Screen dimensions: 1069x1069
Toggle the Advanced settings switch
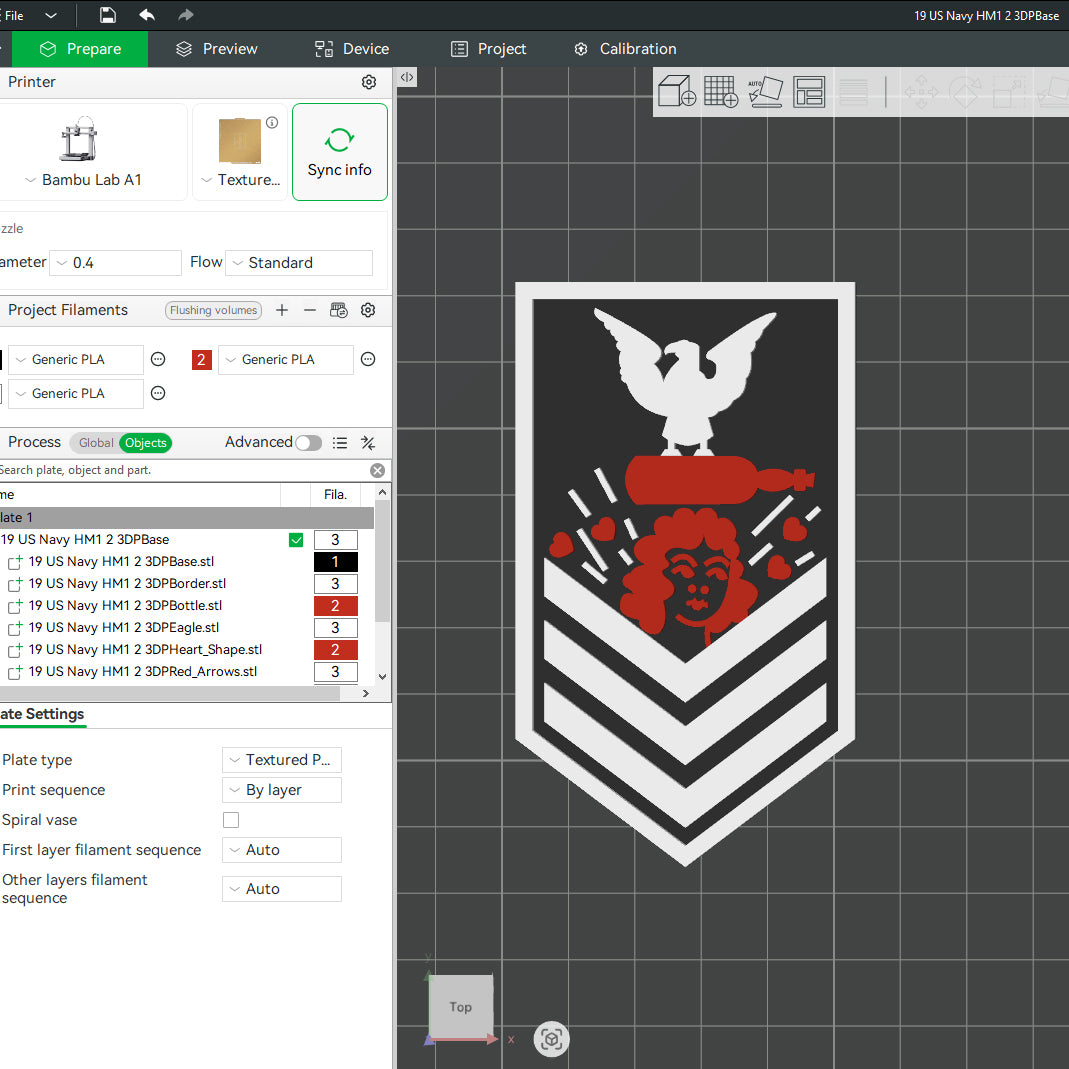click(x=308, y=443)
